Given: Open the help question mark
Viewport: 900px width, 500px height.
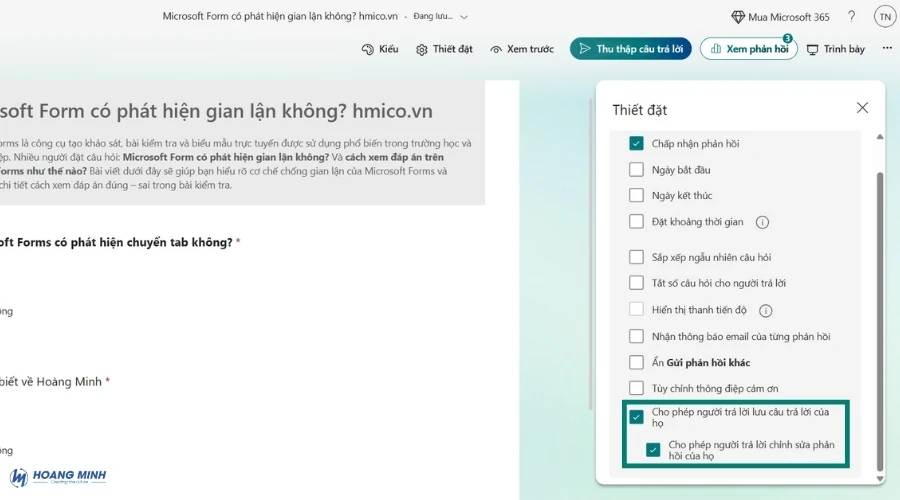Looking at the screenshot, I should [x=851, y=17].
